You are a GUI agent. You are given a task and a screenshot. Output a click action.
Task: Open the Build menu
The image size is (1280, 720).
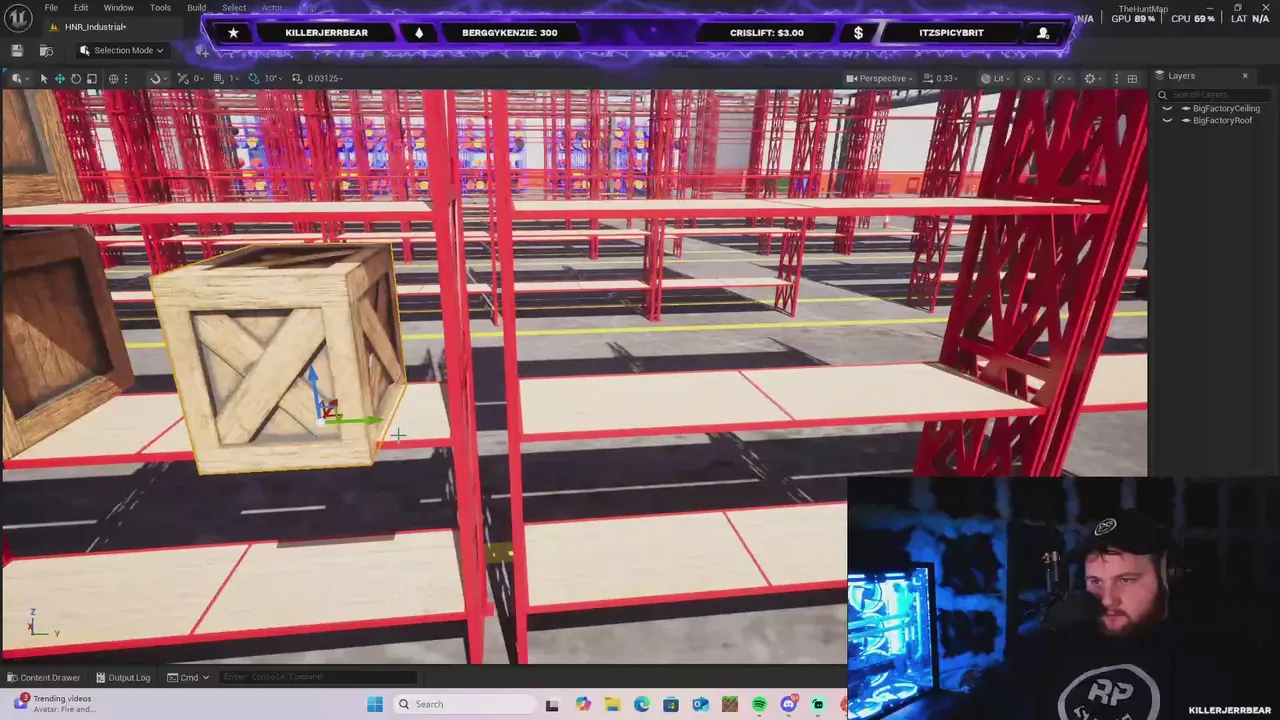(196, 8)
